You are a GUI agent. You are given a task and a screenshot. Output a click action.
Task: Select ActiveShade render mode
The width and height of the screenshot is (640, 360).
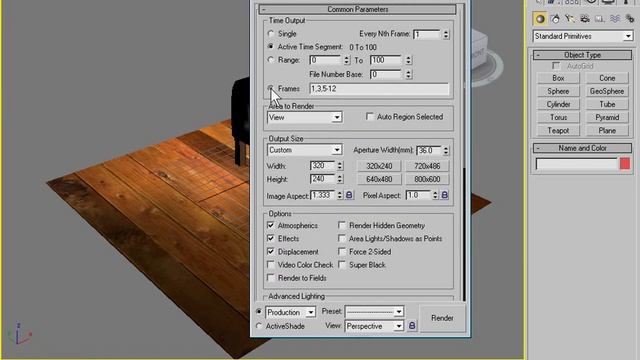point(259,326)
